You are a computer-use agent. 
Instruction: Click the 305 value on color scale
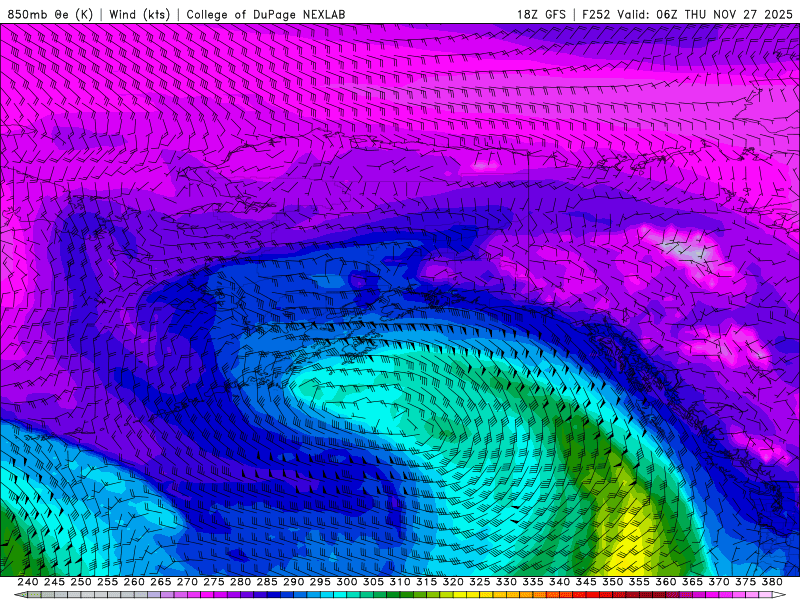[x=373, y=582]
